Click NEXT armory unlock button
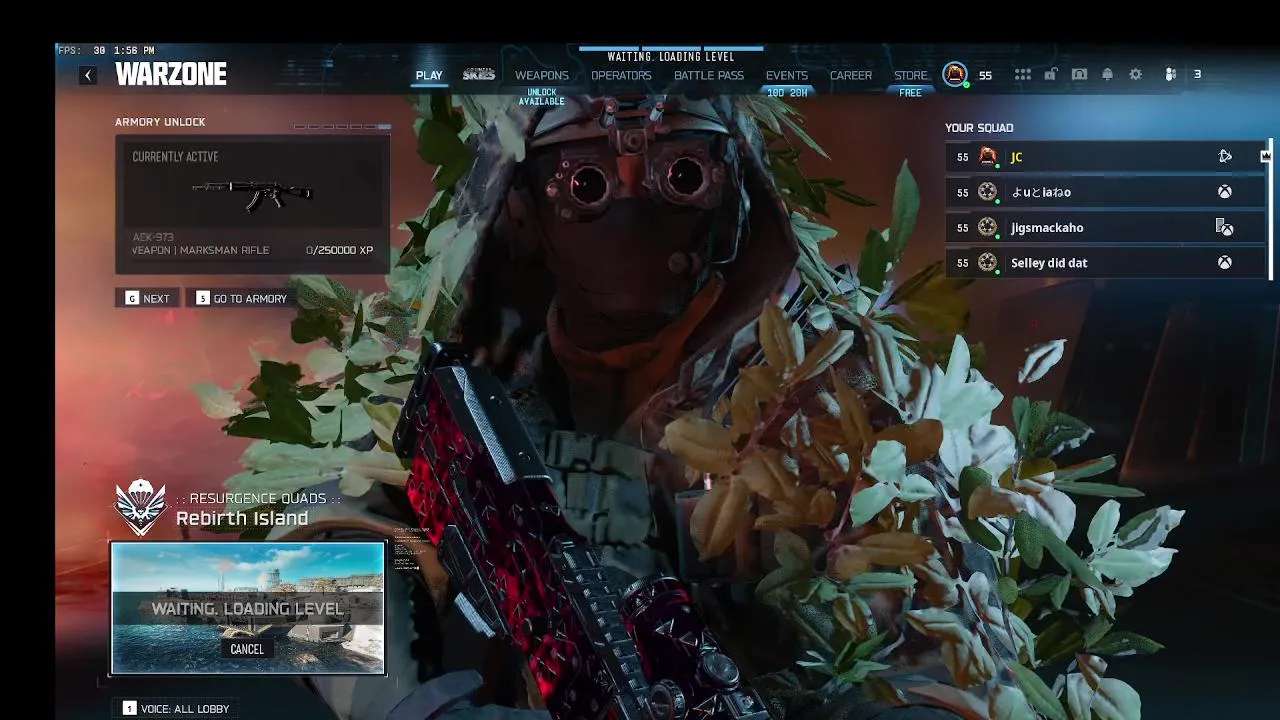This screenshot has height=720, width=1280. 147,298
